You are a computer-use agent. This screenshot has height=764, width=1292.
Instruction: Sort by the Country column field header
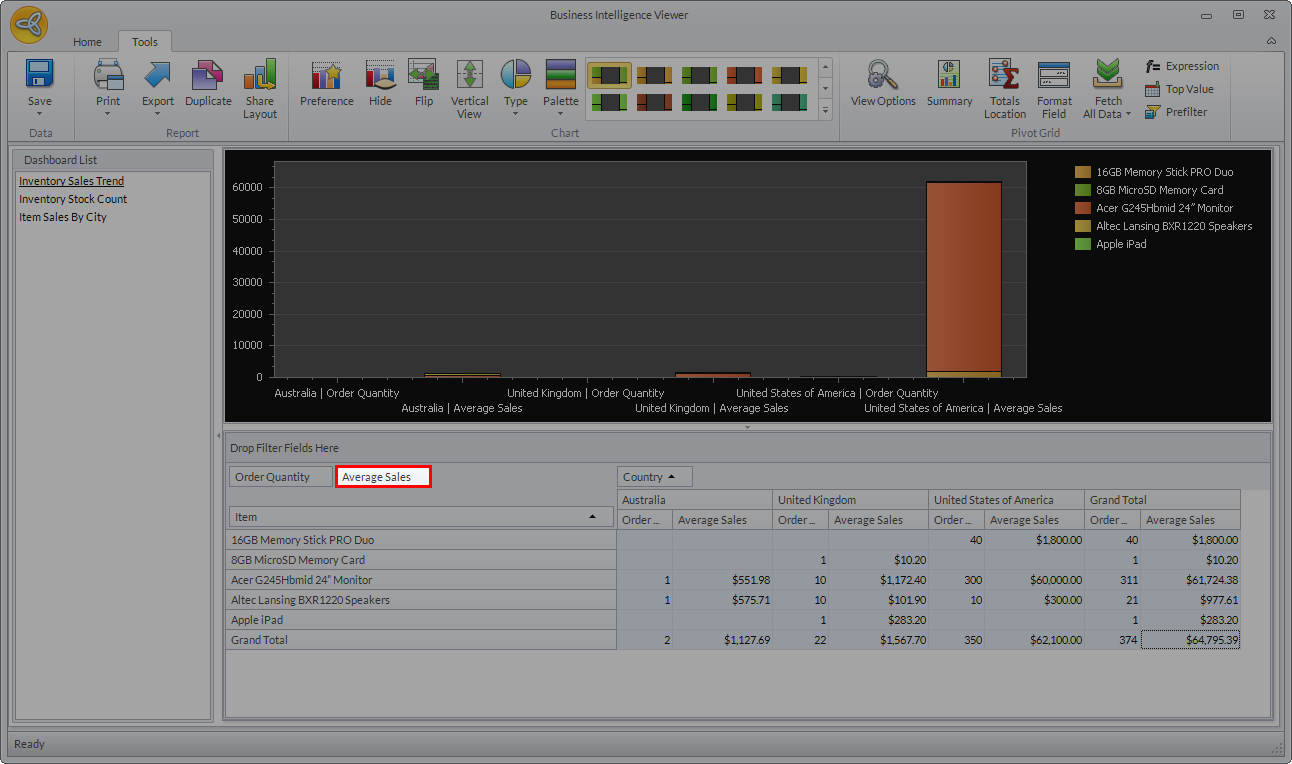(x=655, y=477)
